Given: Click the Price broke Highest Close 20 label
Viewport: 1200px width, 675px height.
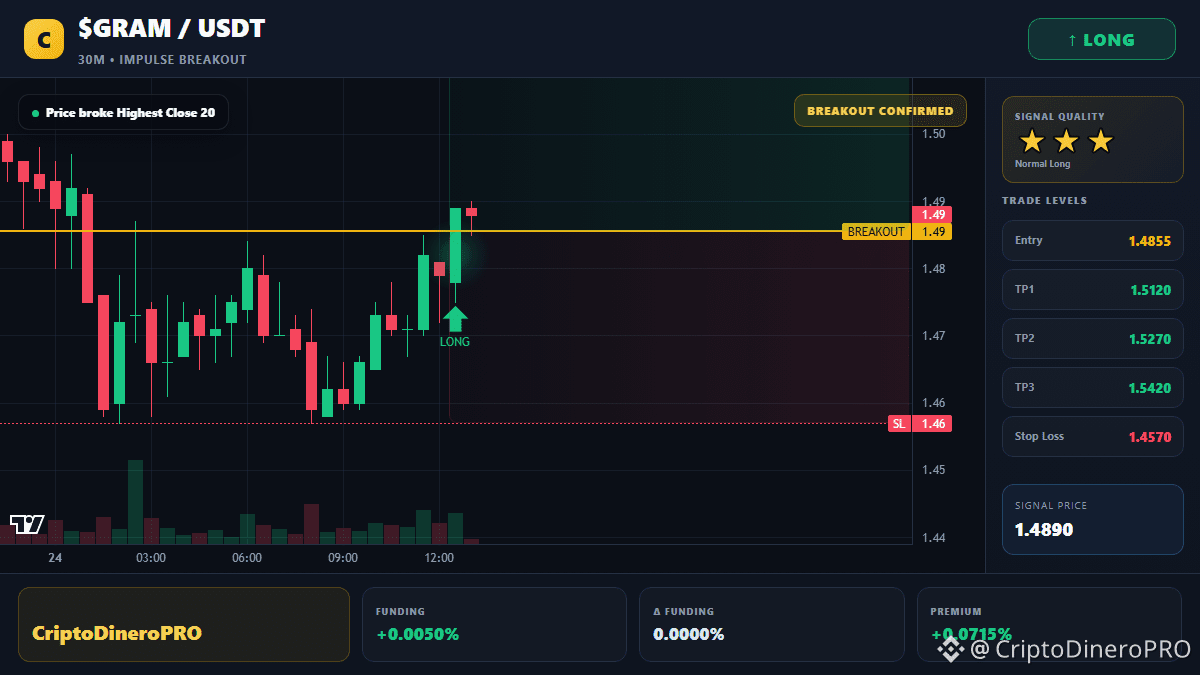Looking at the screenshot, I should [x=123, y=113].
